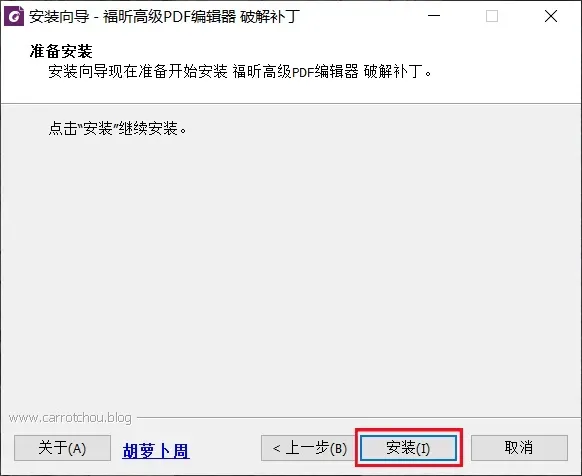Minimize the setup wizard window

coord(434,16)
